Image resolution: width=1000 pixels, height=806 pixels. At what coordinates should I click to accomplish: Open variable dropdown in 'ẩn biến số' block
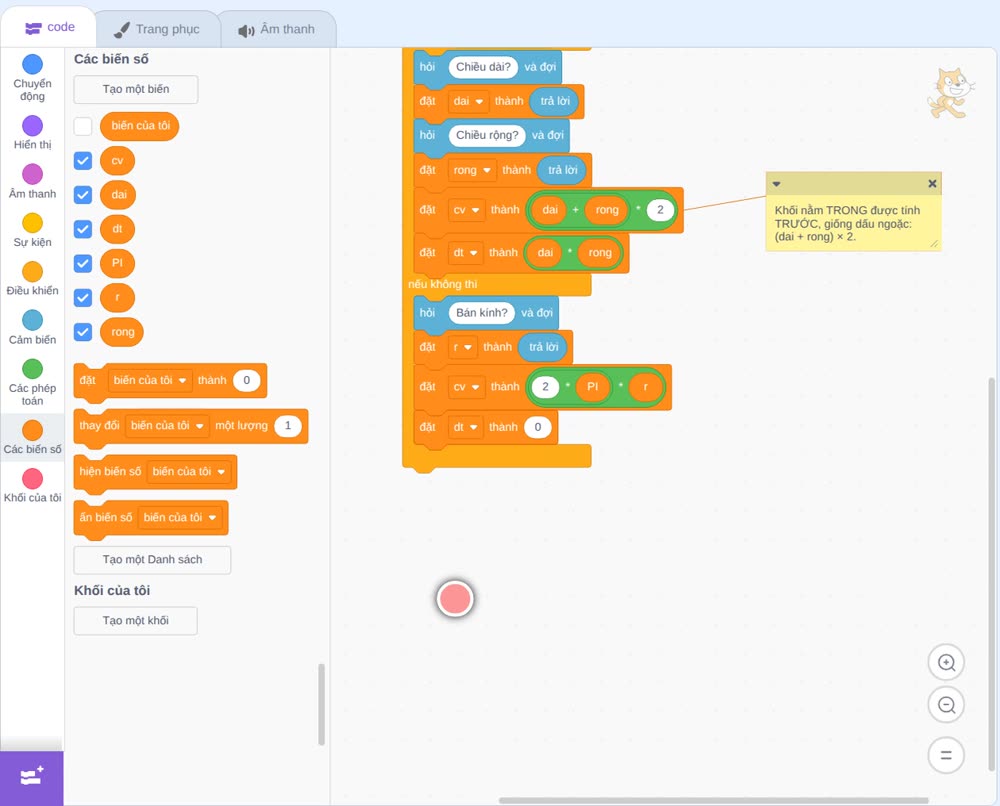point(180,517)
